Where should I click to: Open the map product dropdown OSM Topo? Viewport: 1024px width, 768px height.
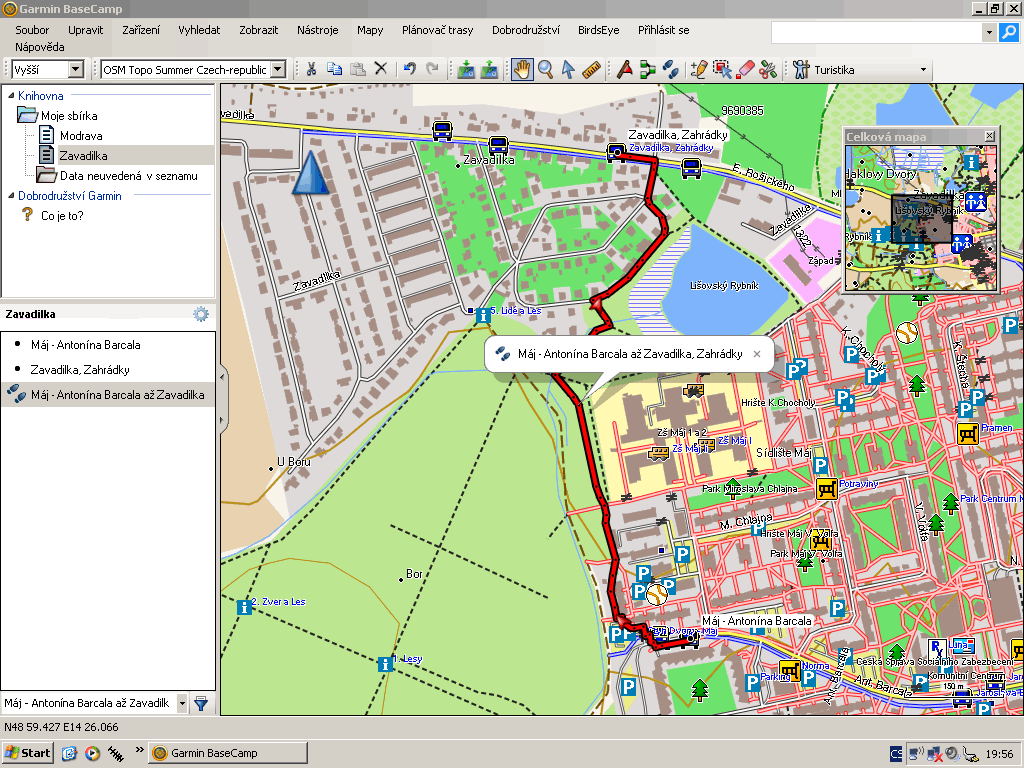278,70
